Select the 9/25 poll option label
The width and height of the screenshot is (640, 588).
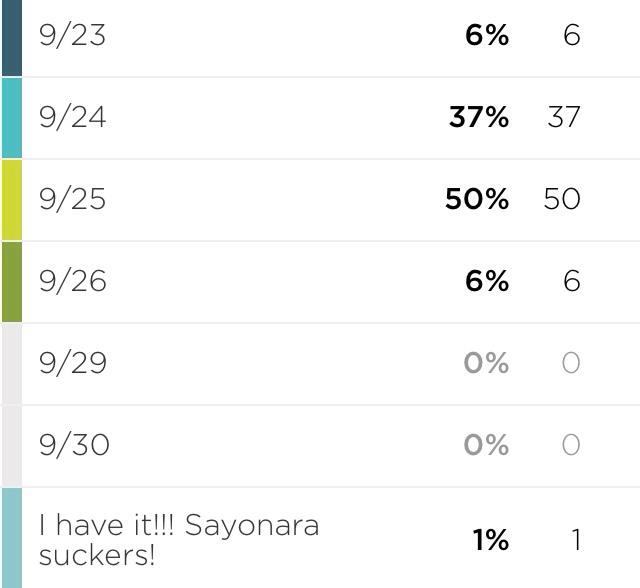click(x=73, y=200)
